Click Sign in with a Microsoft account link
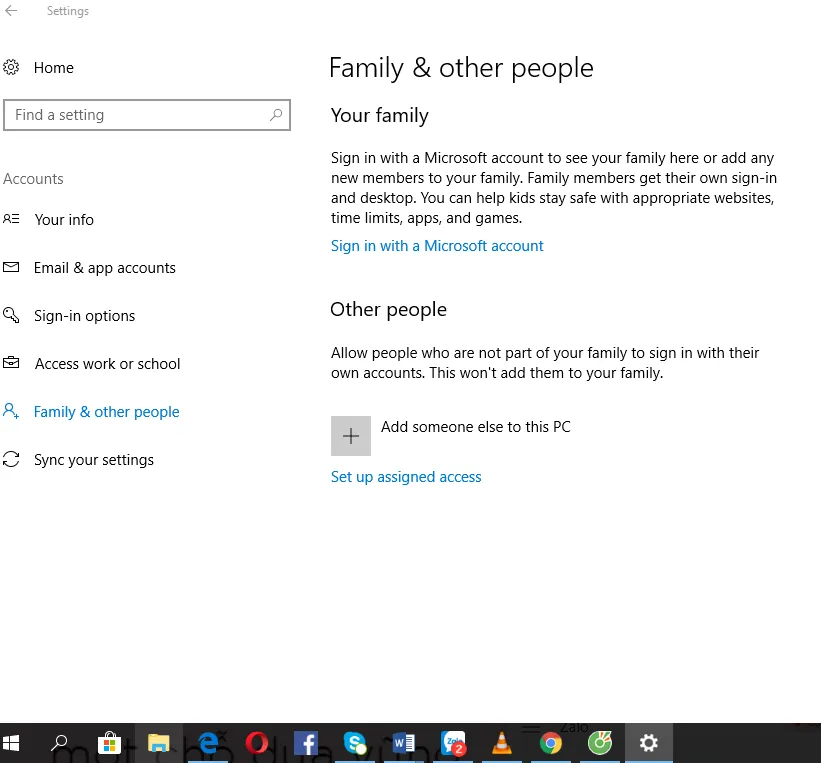This screenshot has width=821, height=763. 437,246
